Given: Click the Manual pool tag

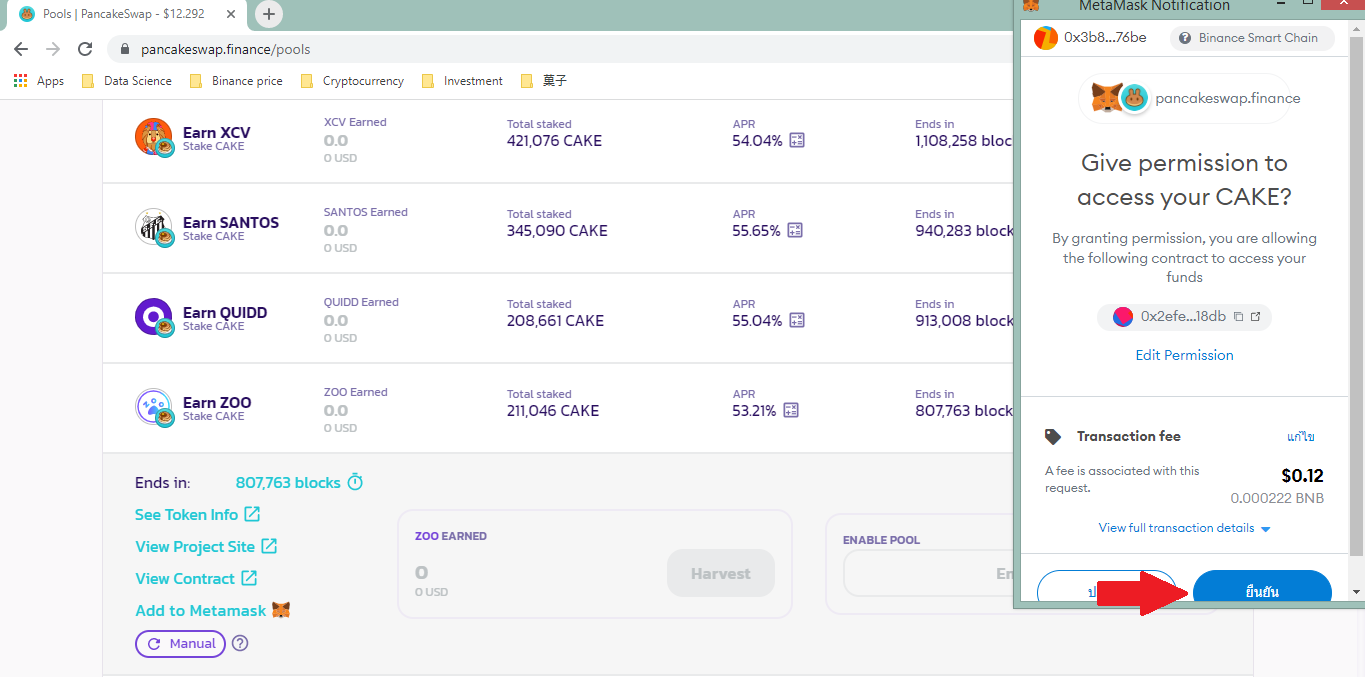Looking at the screenshot, I should click(181, 644).
